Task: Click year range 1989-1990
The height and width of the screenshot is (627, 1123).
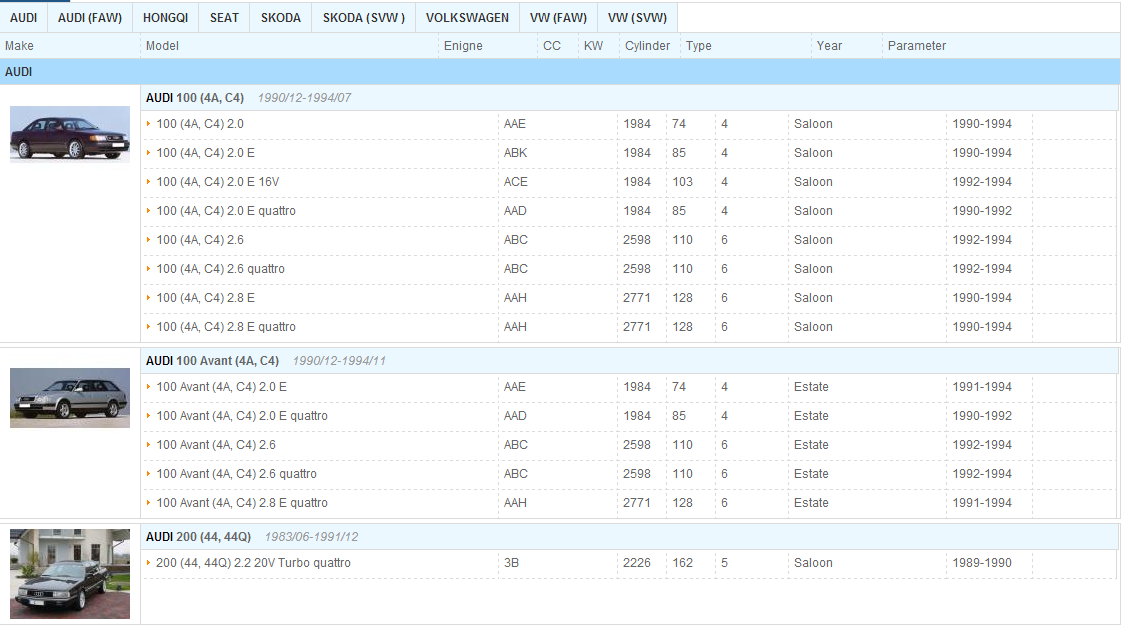Action: 982,563
